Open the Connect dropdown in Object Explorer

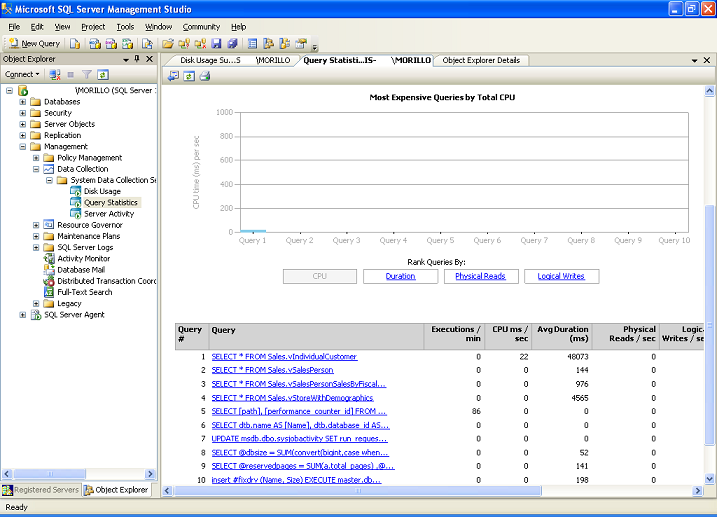click(21, 74)
